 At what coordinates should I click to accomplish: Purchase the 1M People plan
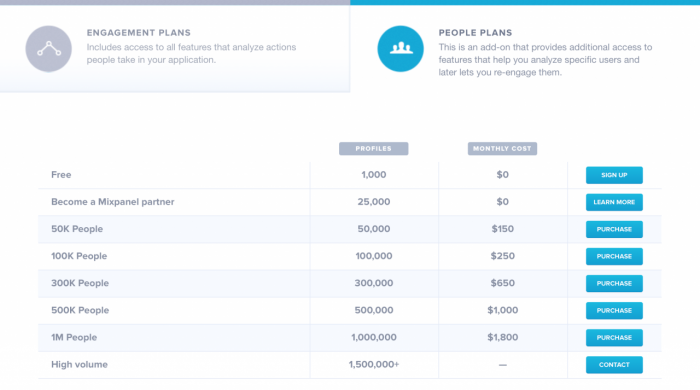(614, 337)
